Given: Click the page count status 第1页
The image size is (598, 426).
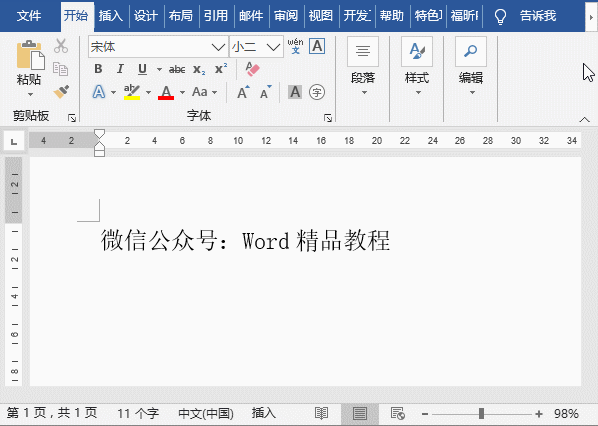Looking at the screenshot, I should pyautogui.click(x=52, y=413).
